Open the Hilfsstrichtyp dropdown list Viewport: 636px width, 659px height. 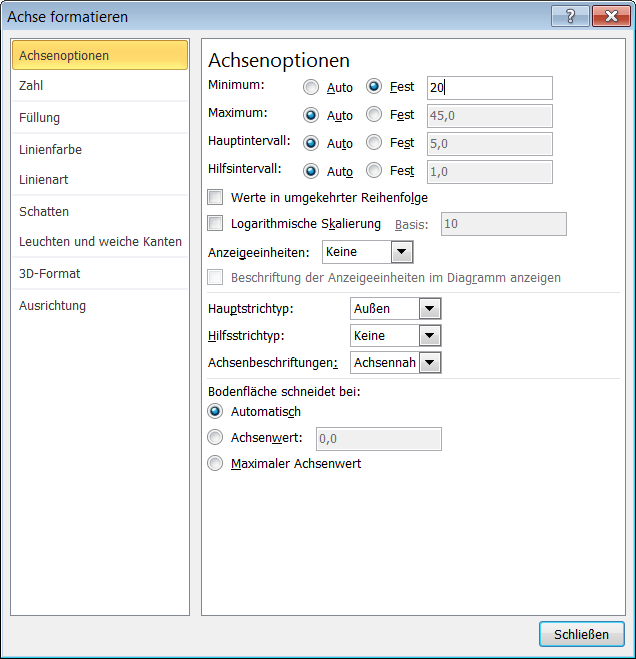point(430,336)
